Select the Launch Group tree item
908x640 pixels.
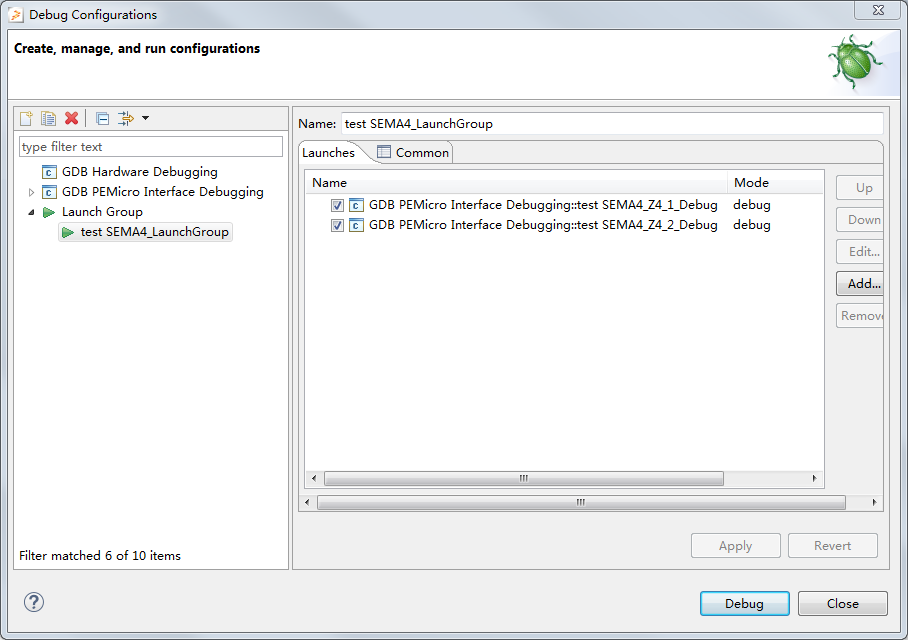click(102, 212)
